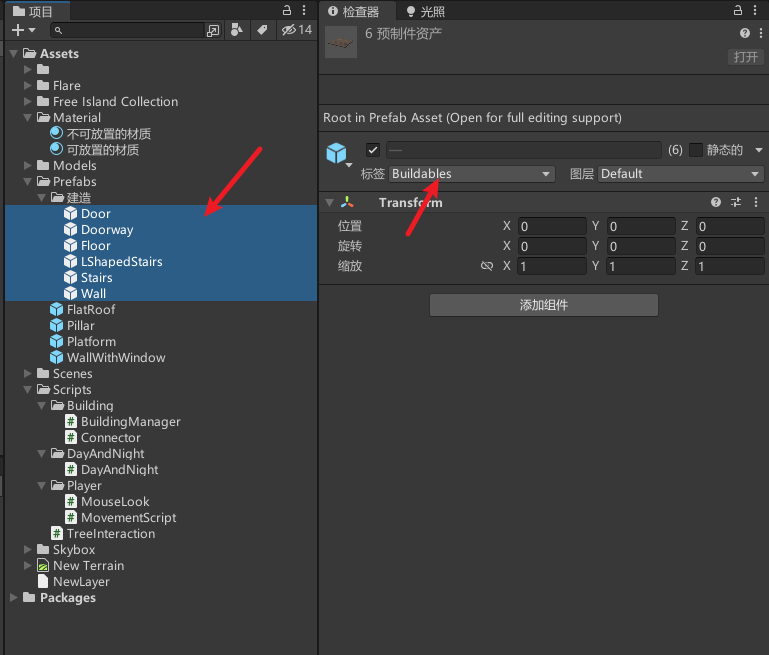Image resolution: width=769 pixels, height=655 pixels.
Task: Click the 位置 X value field
Action: click(552, 226)
